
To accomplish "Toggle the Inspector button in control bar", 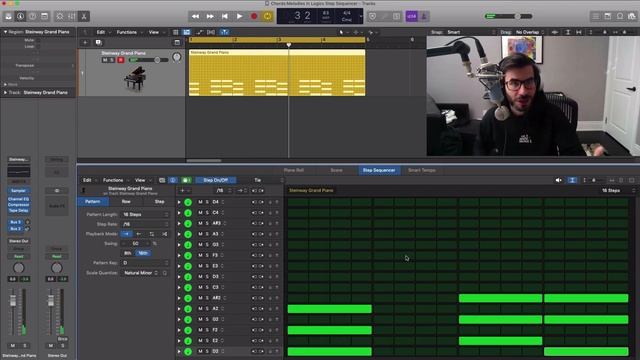I will click(20, 16).
